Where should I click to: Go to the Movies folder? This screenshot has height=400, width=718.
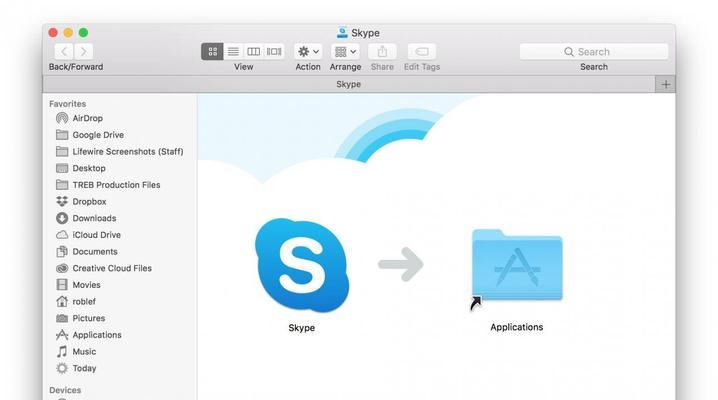coord(78,285)
